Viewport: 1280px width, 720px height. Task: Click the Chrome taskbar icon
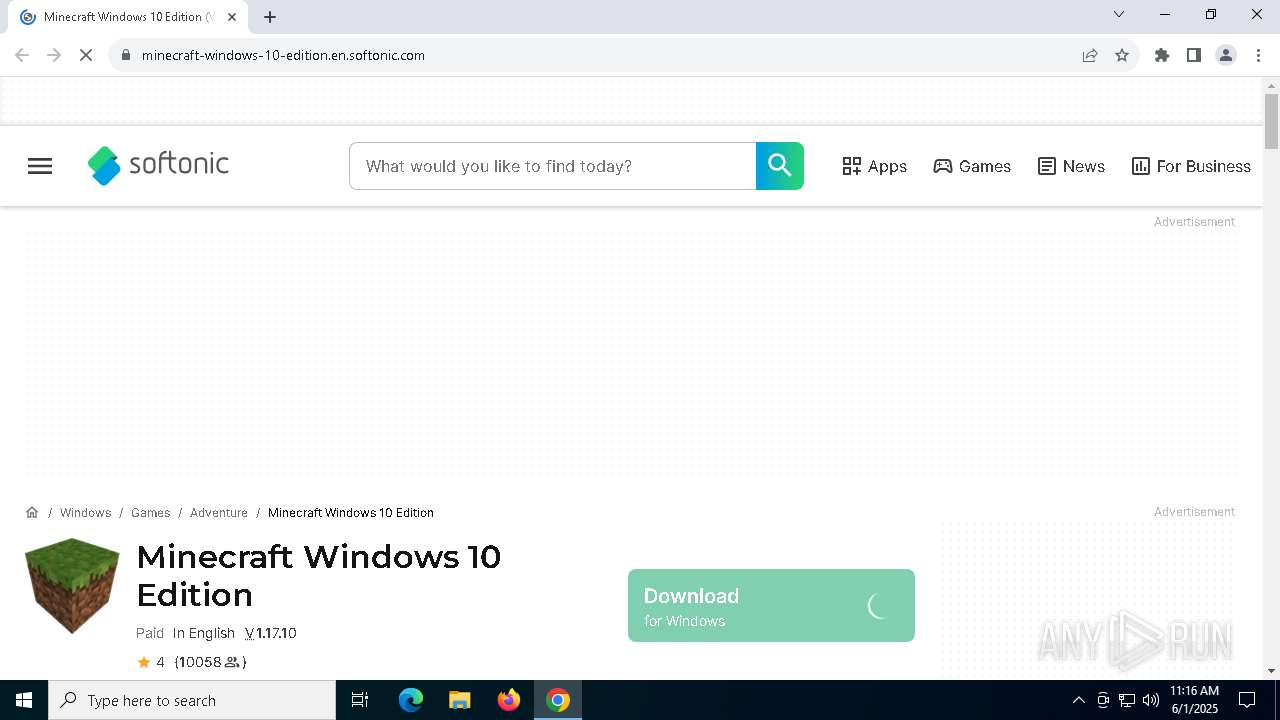pos(558,700)
